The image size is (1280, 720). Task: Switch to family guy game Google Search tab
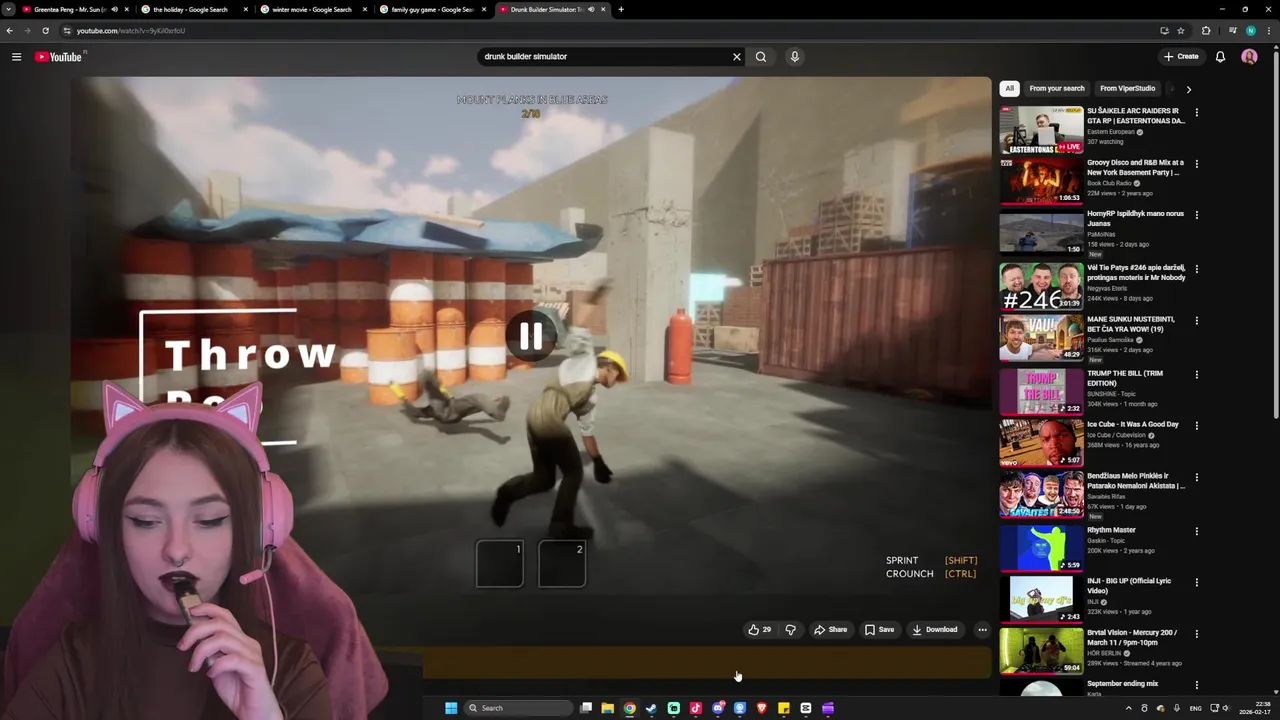coord(432,9)
